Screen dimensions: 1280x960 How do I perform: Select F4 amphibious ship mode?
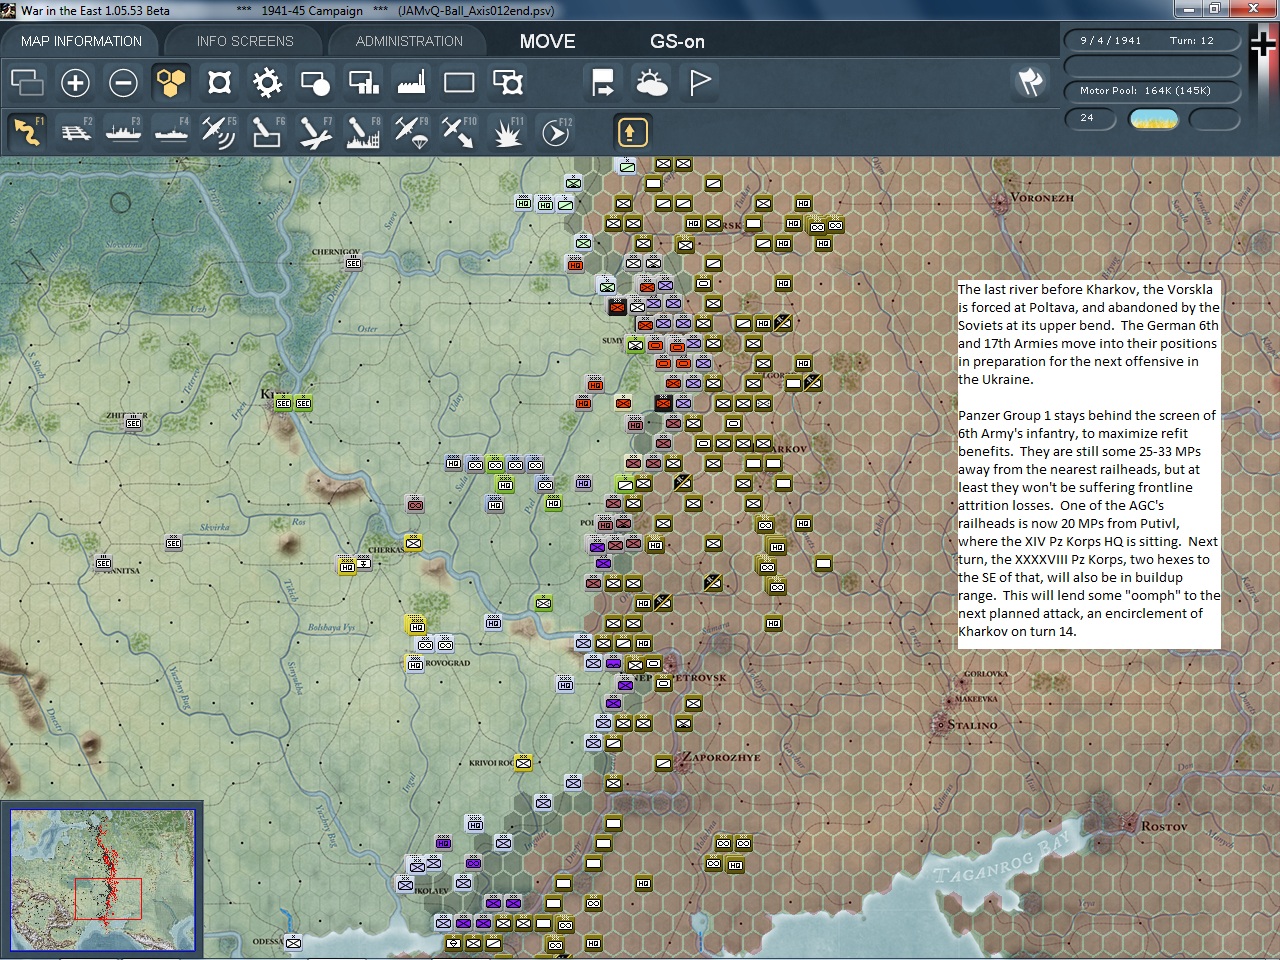tap(171, 132)
